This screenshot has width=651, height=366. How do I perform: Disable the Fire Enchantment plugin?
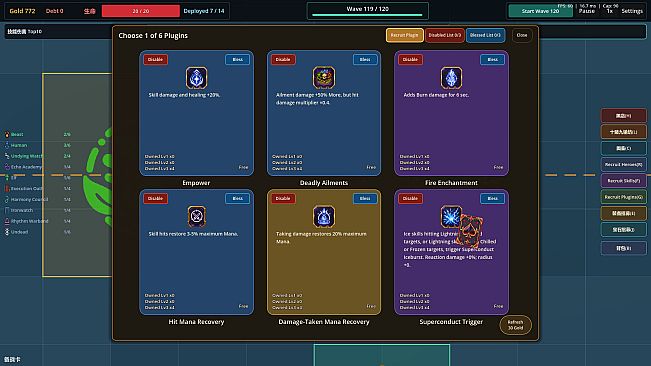tap(410, 59)
